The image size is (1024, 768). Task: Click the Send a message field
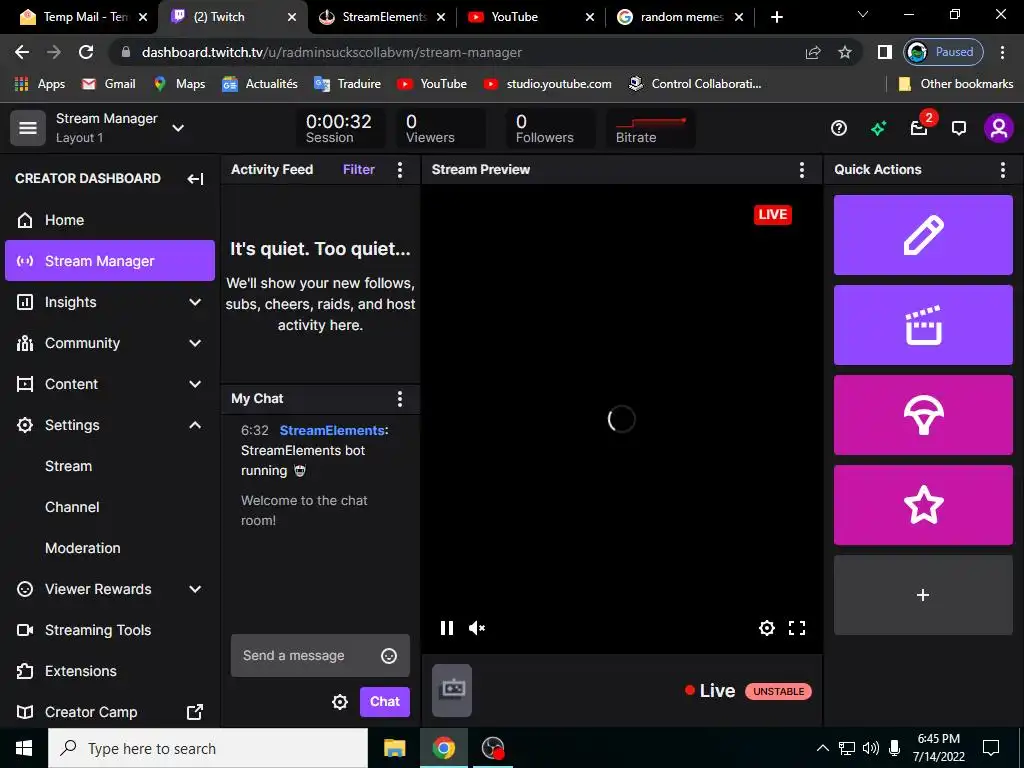click(320, 656)
